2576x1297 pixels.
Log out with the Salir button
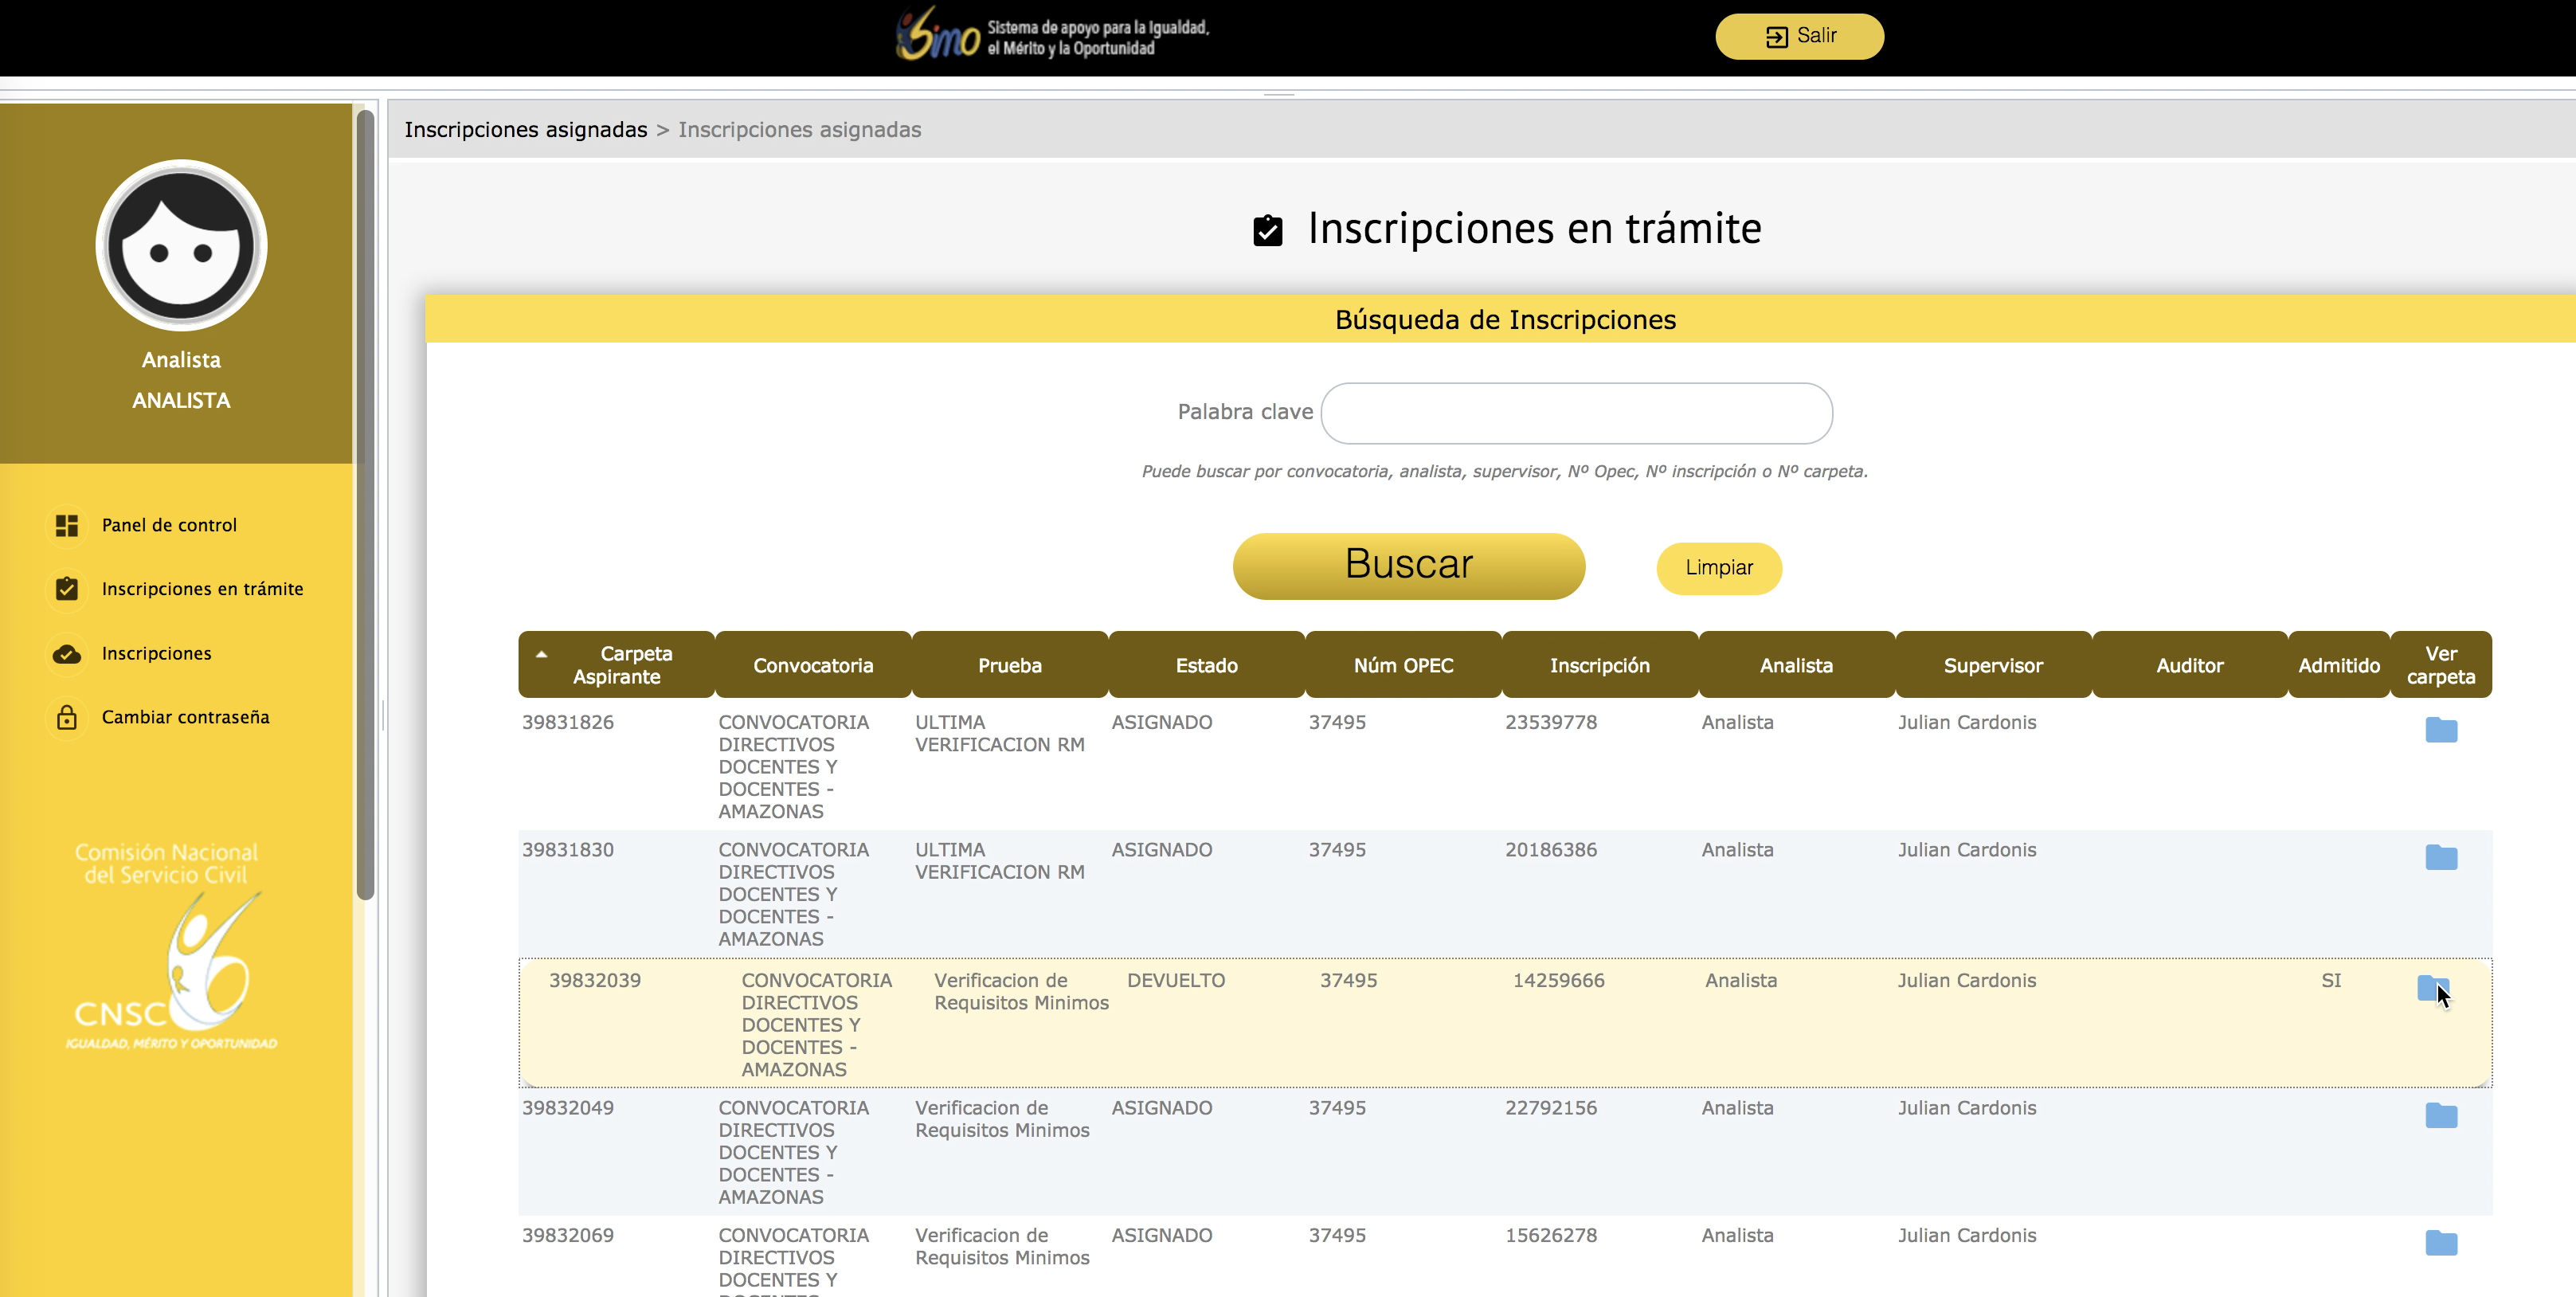coord(1799,36)
